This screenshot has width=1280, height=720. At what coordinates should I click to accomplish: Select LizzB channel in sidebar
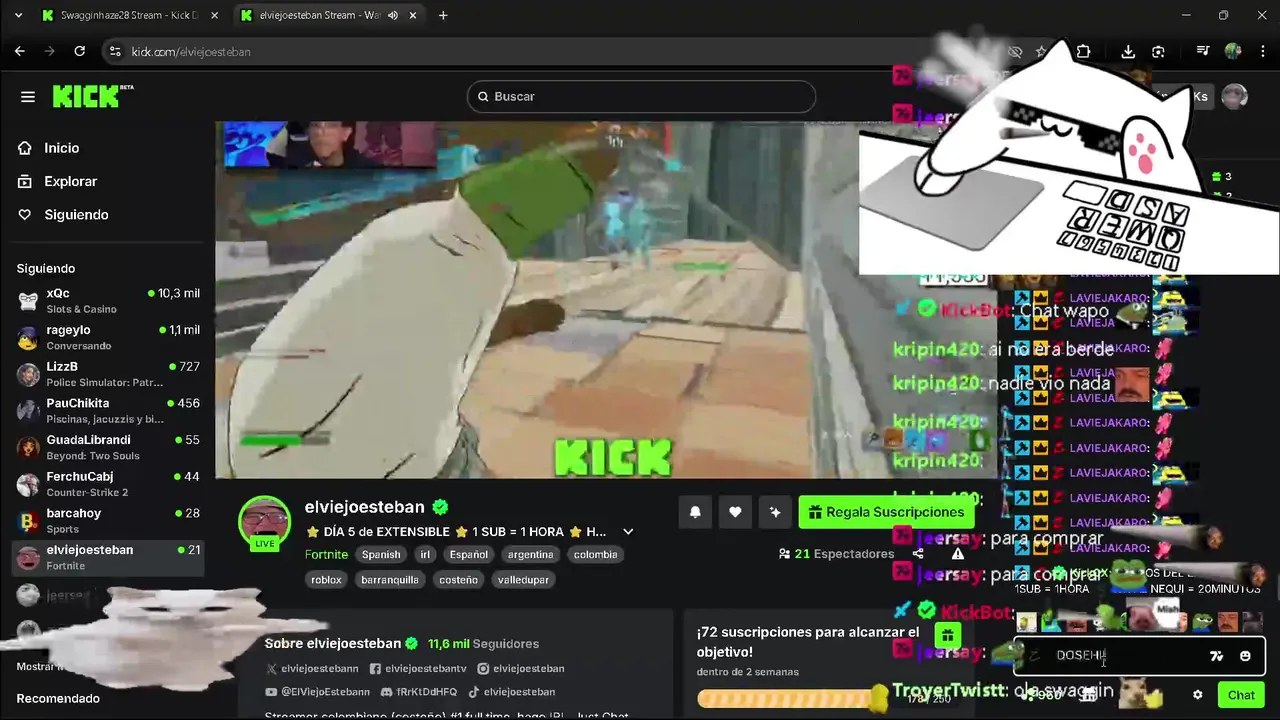[108, 374]
